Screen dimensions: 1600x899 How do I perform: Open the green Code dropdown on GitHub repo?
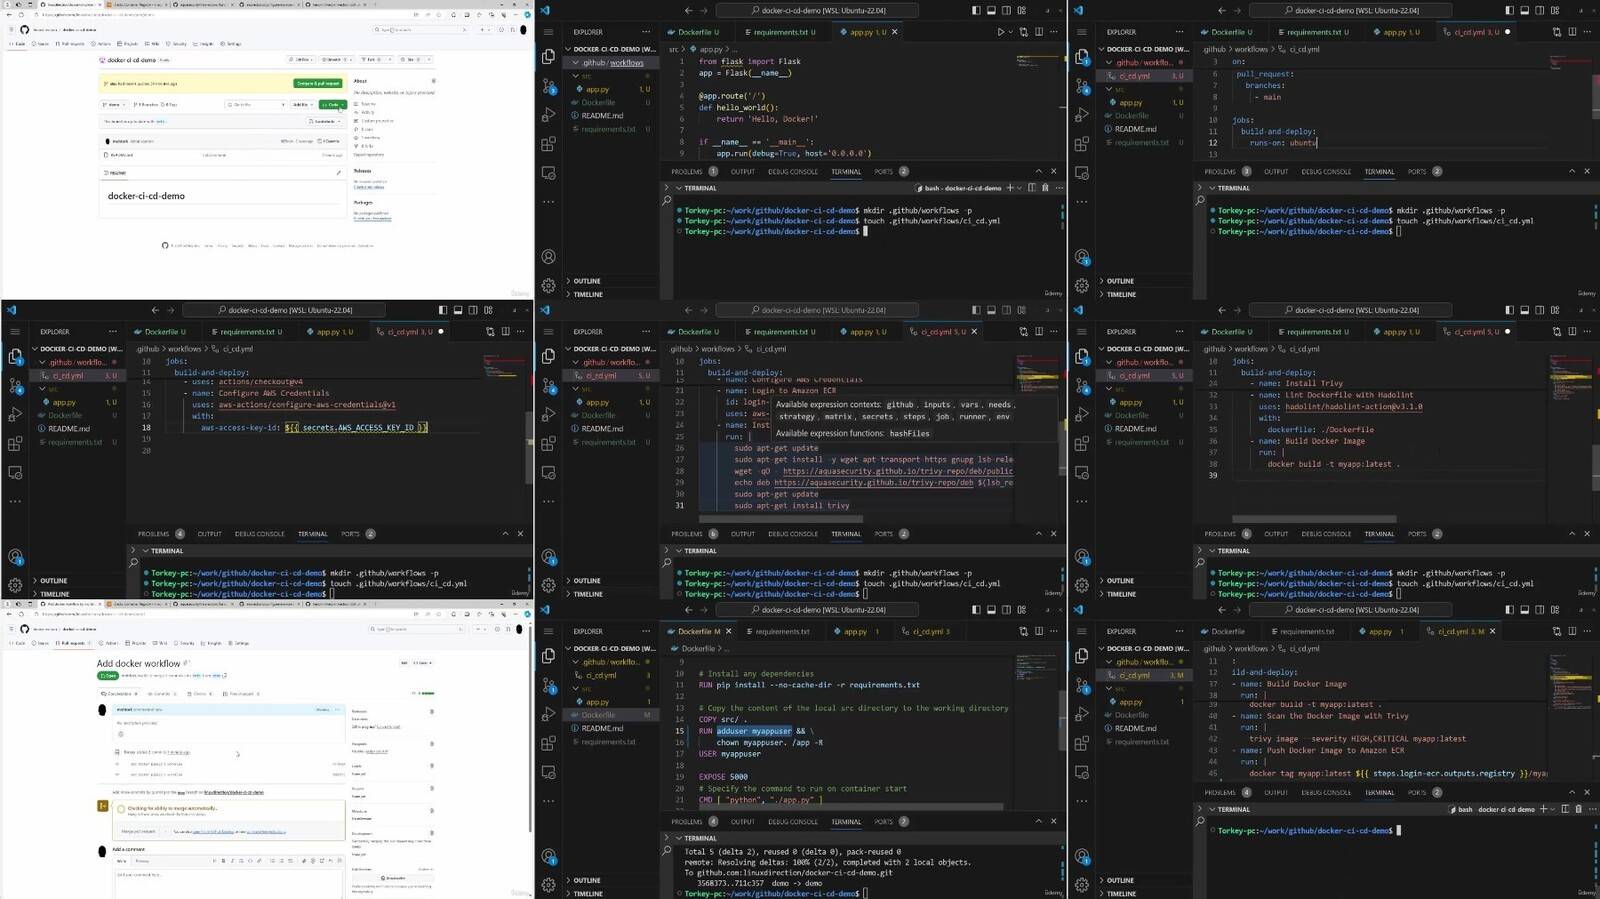(333, 104)
